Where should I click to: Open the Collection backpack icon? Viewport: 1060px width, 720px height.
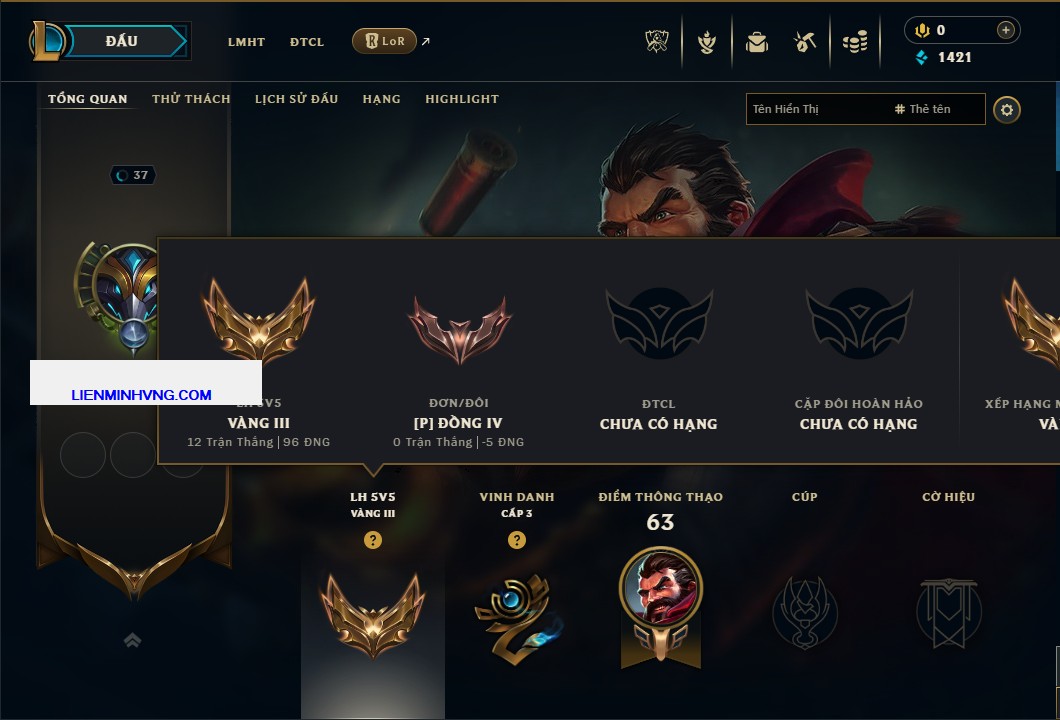pos(756,43)
